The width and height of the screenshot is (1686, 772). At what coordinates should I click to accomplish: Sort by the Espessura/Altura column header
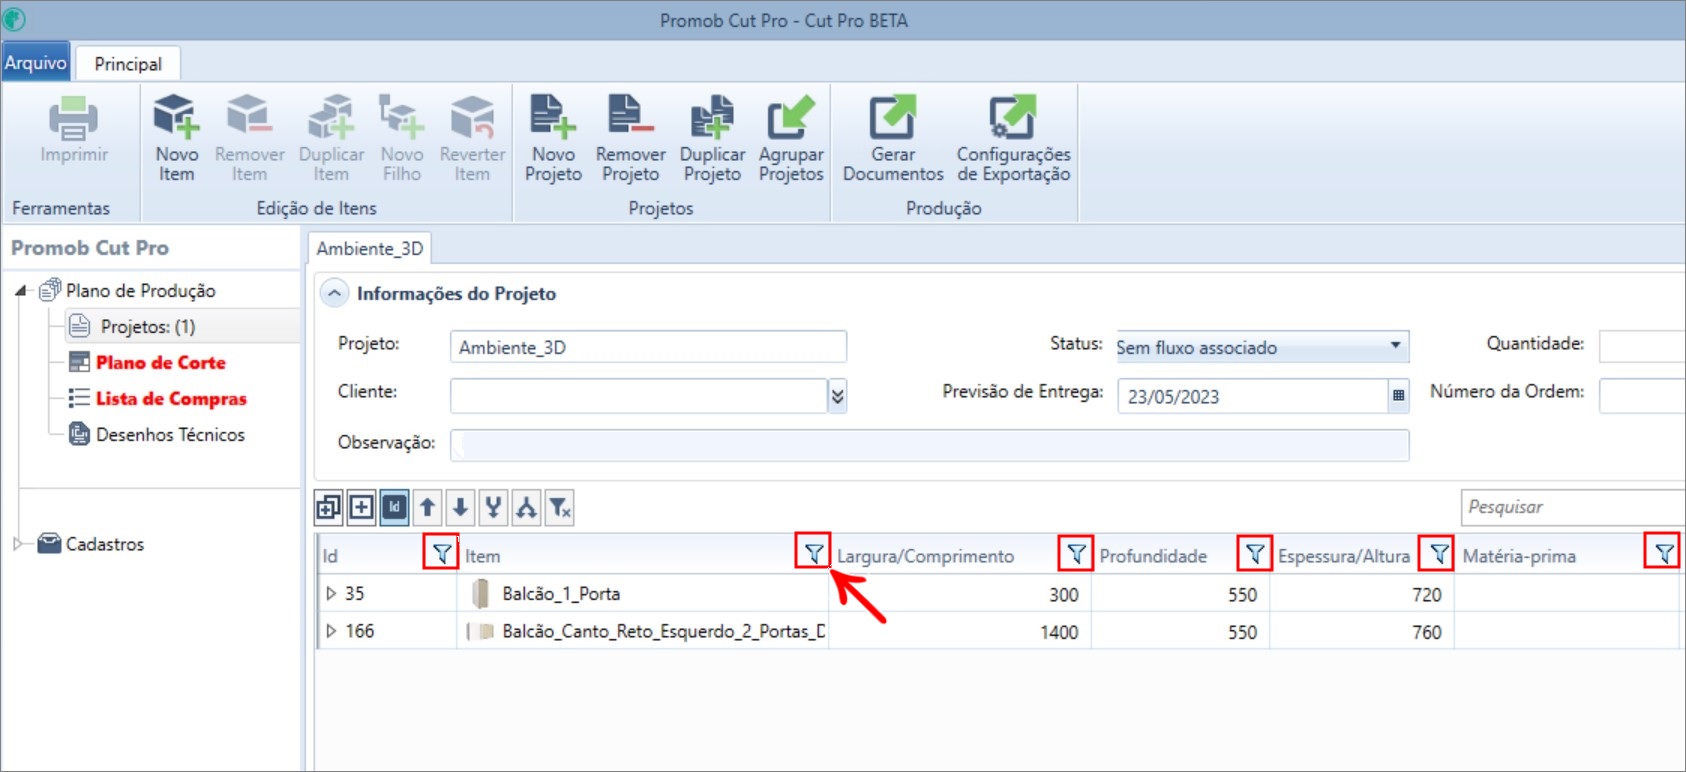click(1343, 556)
